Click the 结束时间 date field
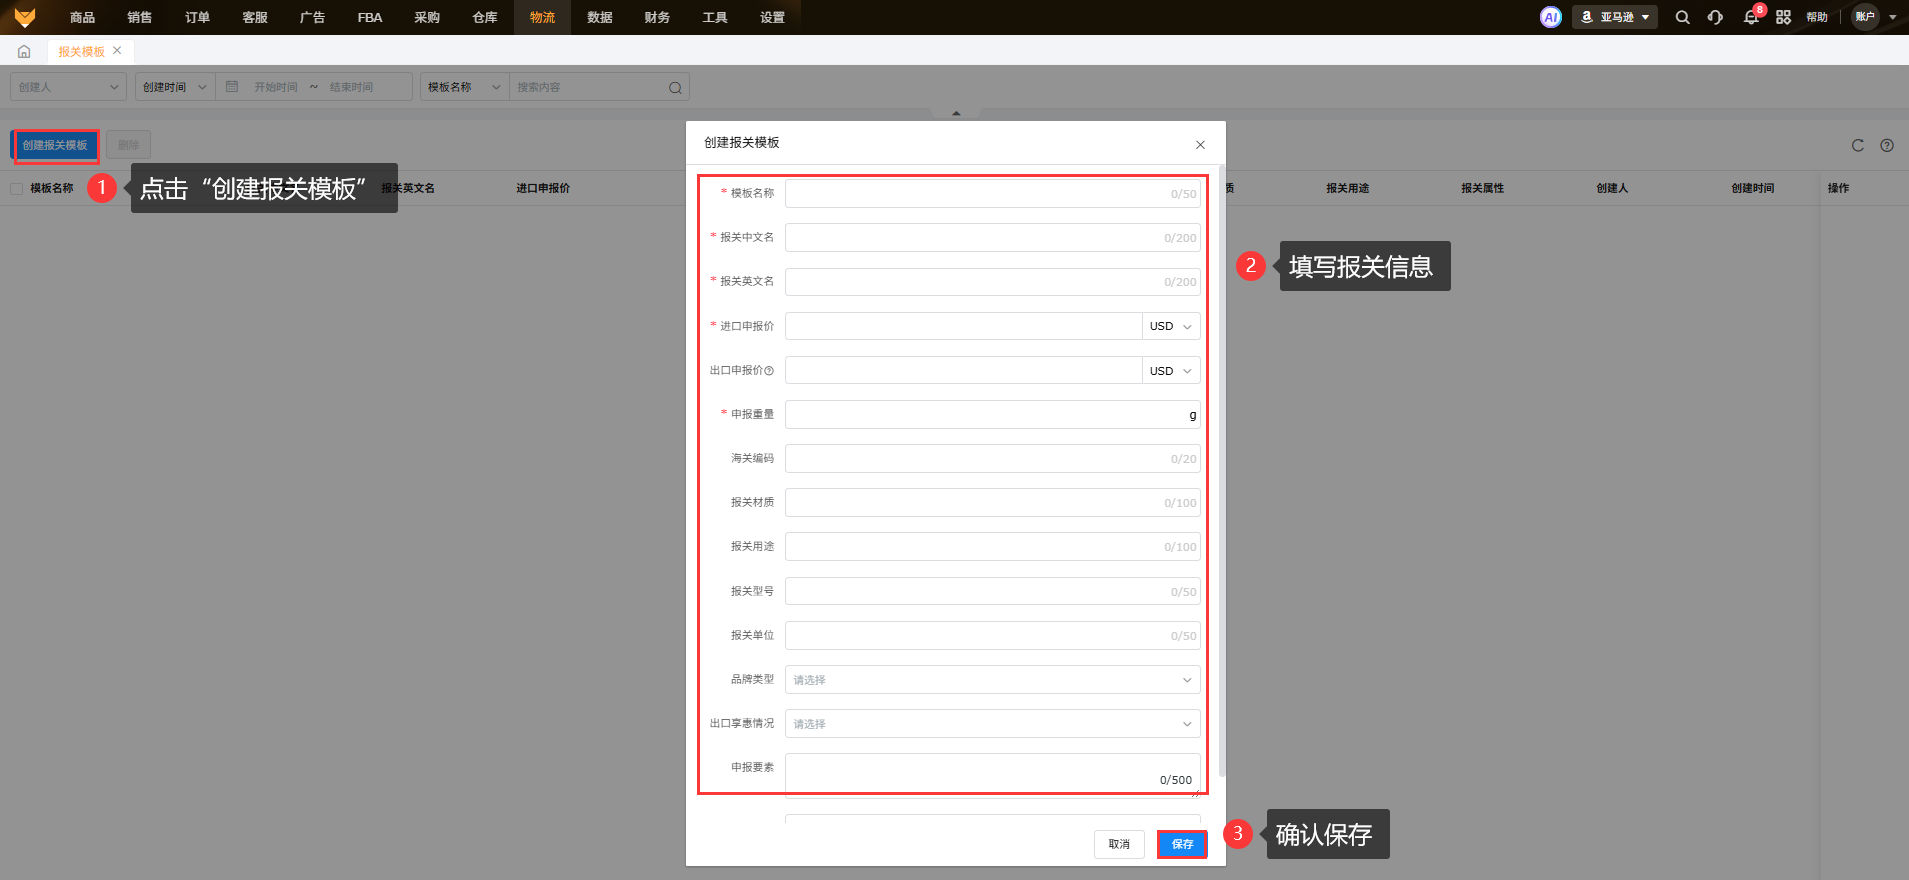The height and width of the screenshot is (880, 1909). tap(352, 87)
